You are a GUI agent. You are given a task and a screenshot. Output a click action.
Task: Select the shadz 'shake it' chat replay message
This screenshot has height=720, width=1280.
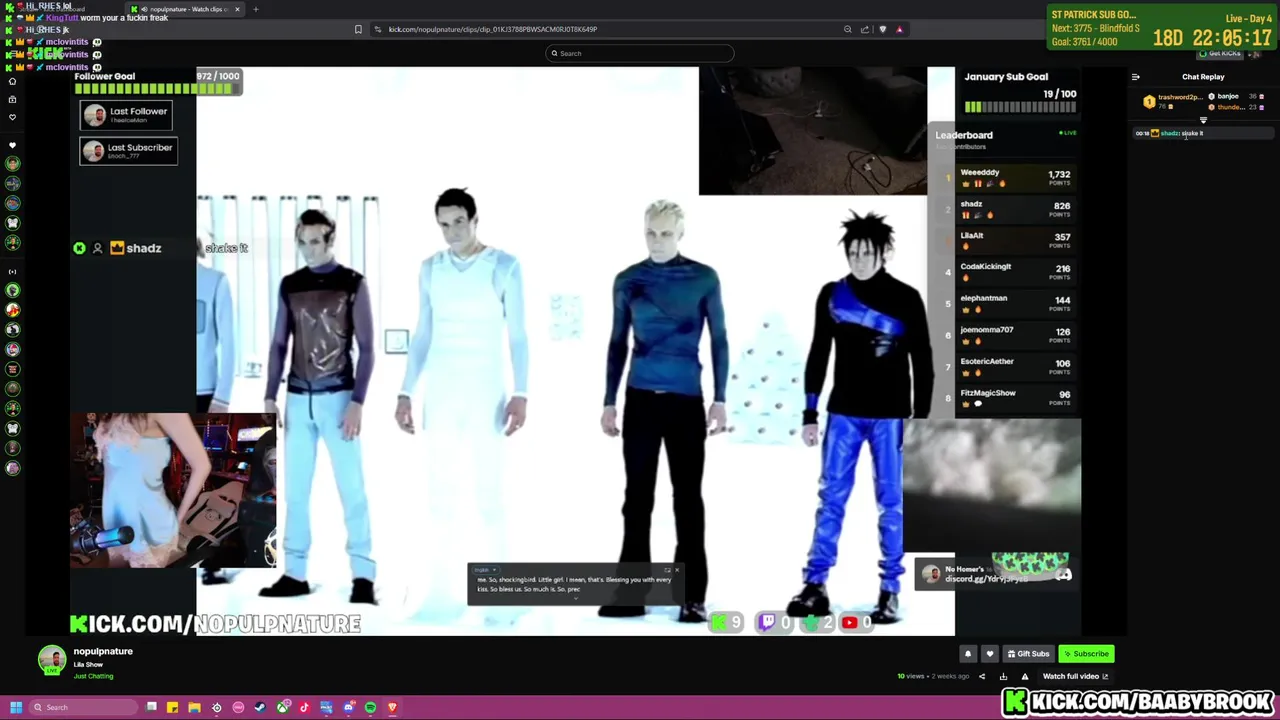tap(1203, 133)
